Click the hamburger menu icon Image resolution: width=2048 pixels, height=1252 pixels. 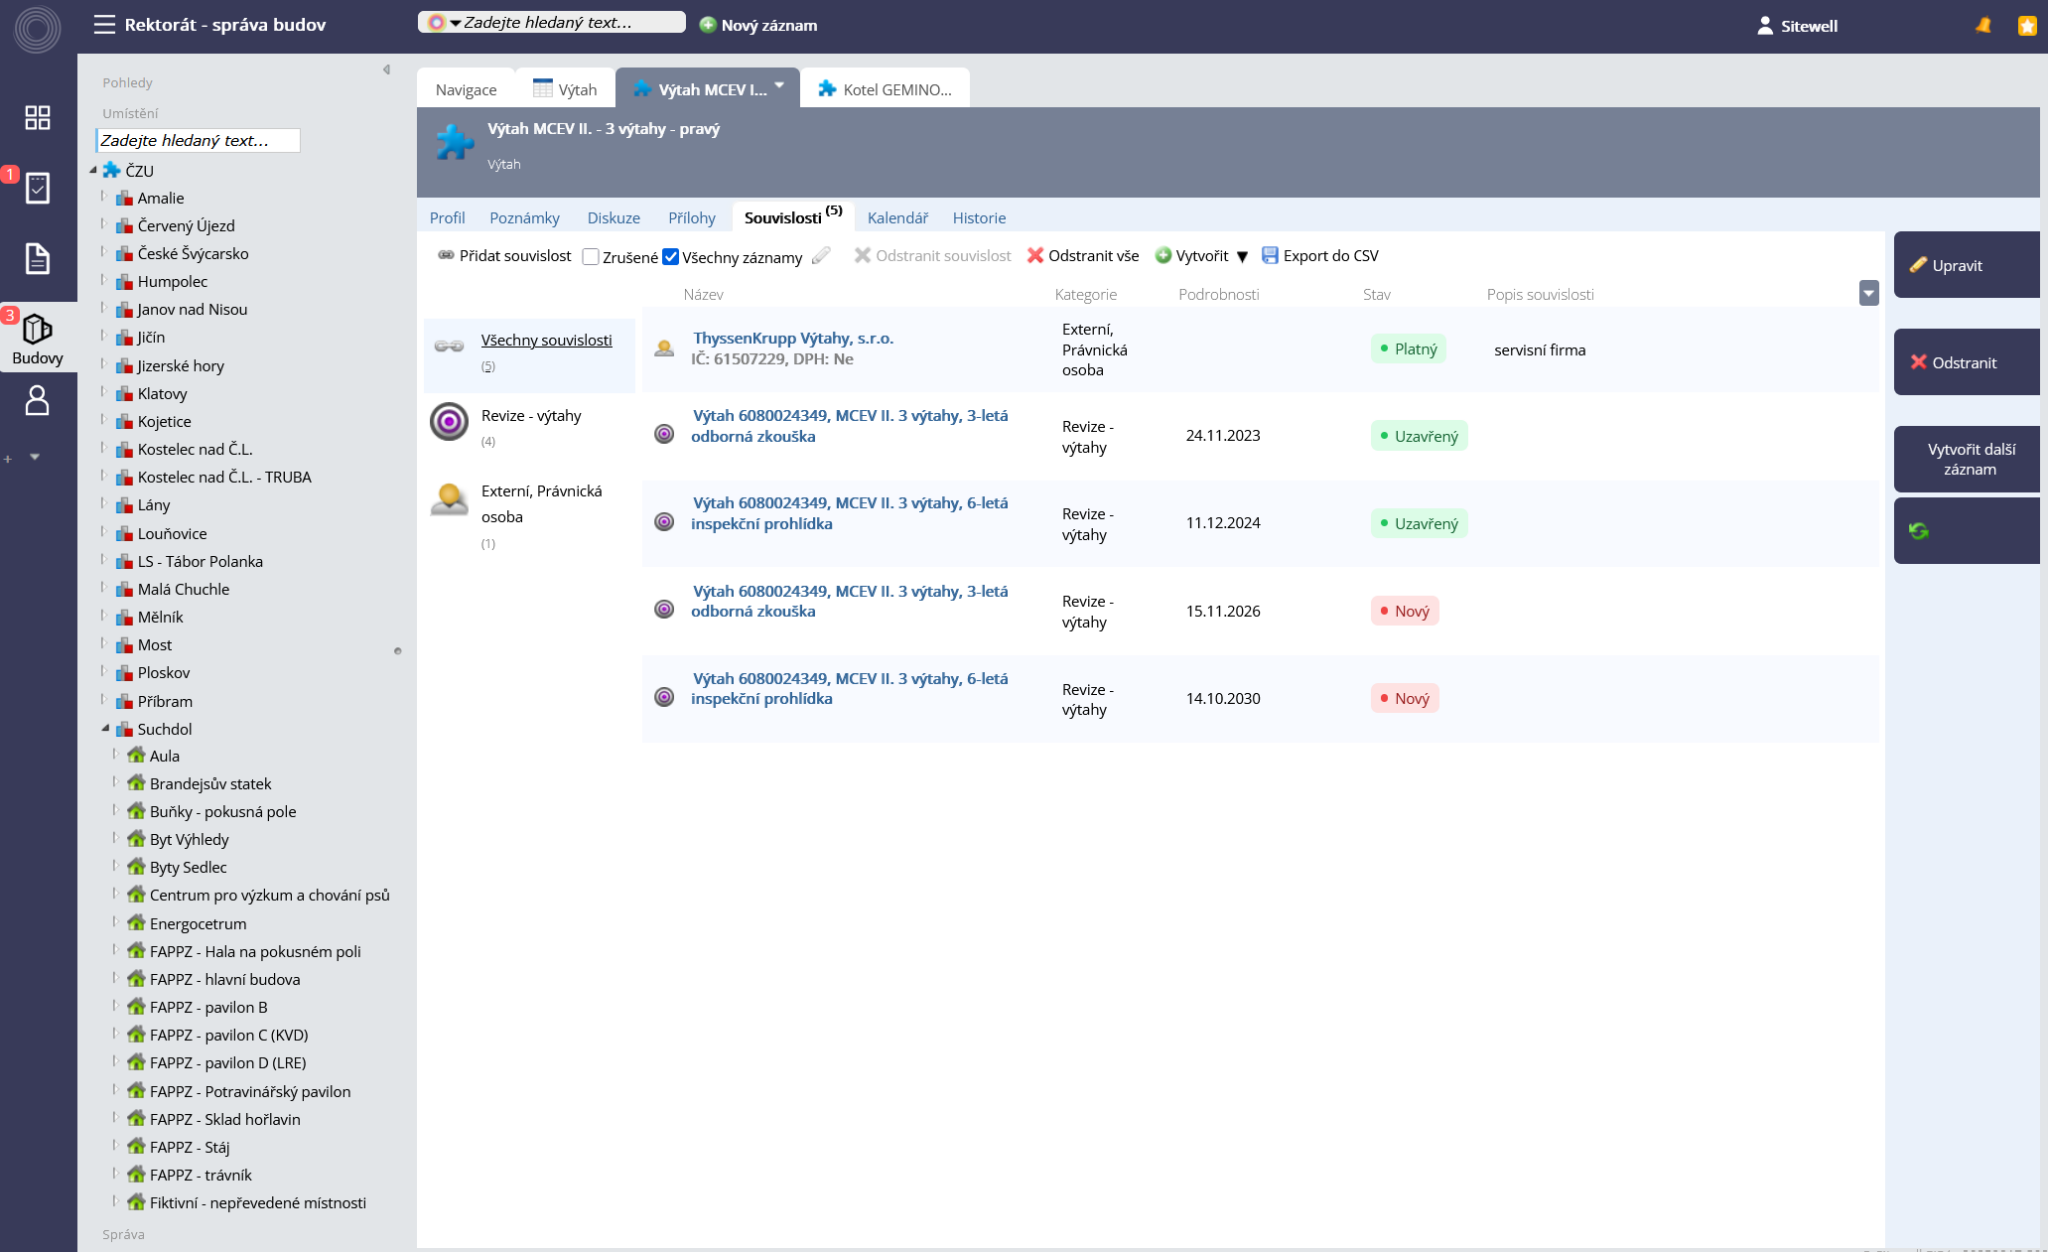click(104, 24)
